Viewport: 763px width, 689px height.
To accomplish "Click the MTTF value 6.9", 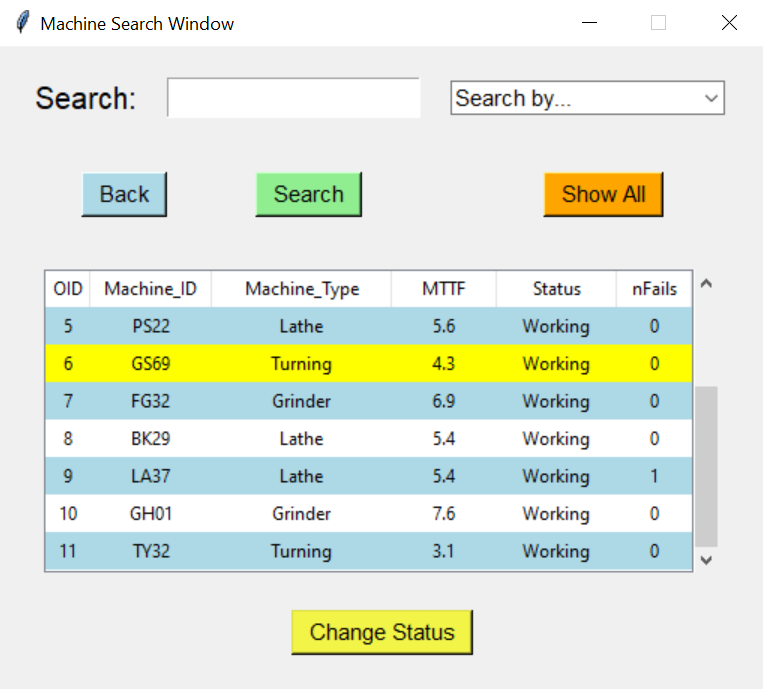I will pos(444,401).
